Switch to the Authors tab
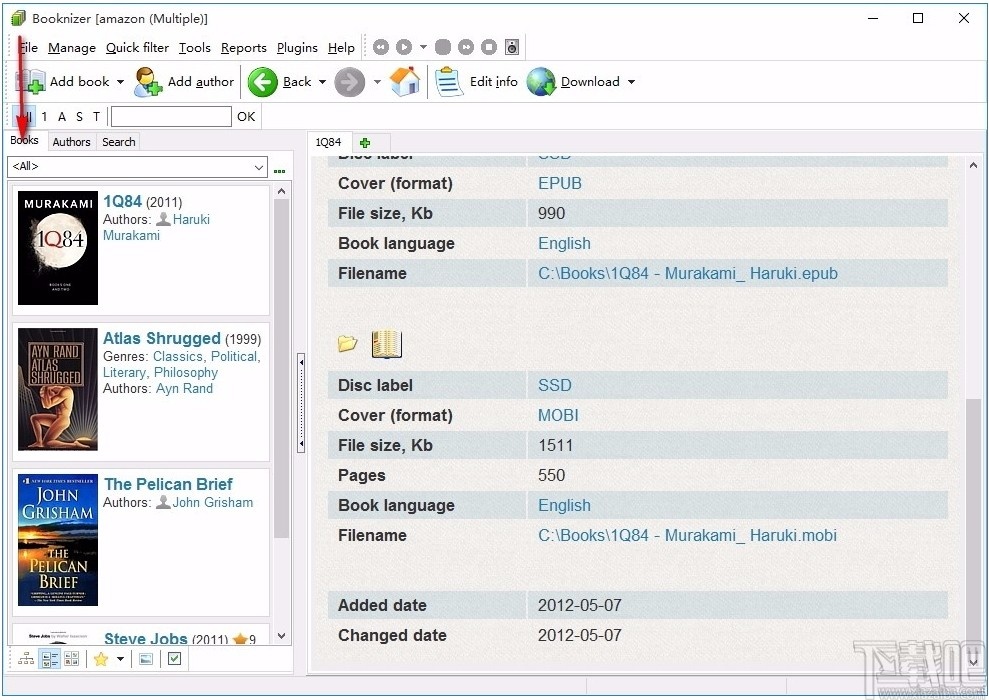The width and height of the screenshot is (989, 700). click(71, 142)
